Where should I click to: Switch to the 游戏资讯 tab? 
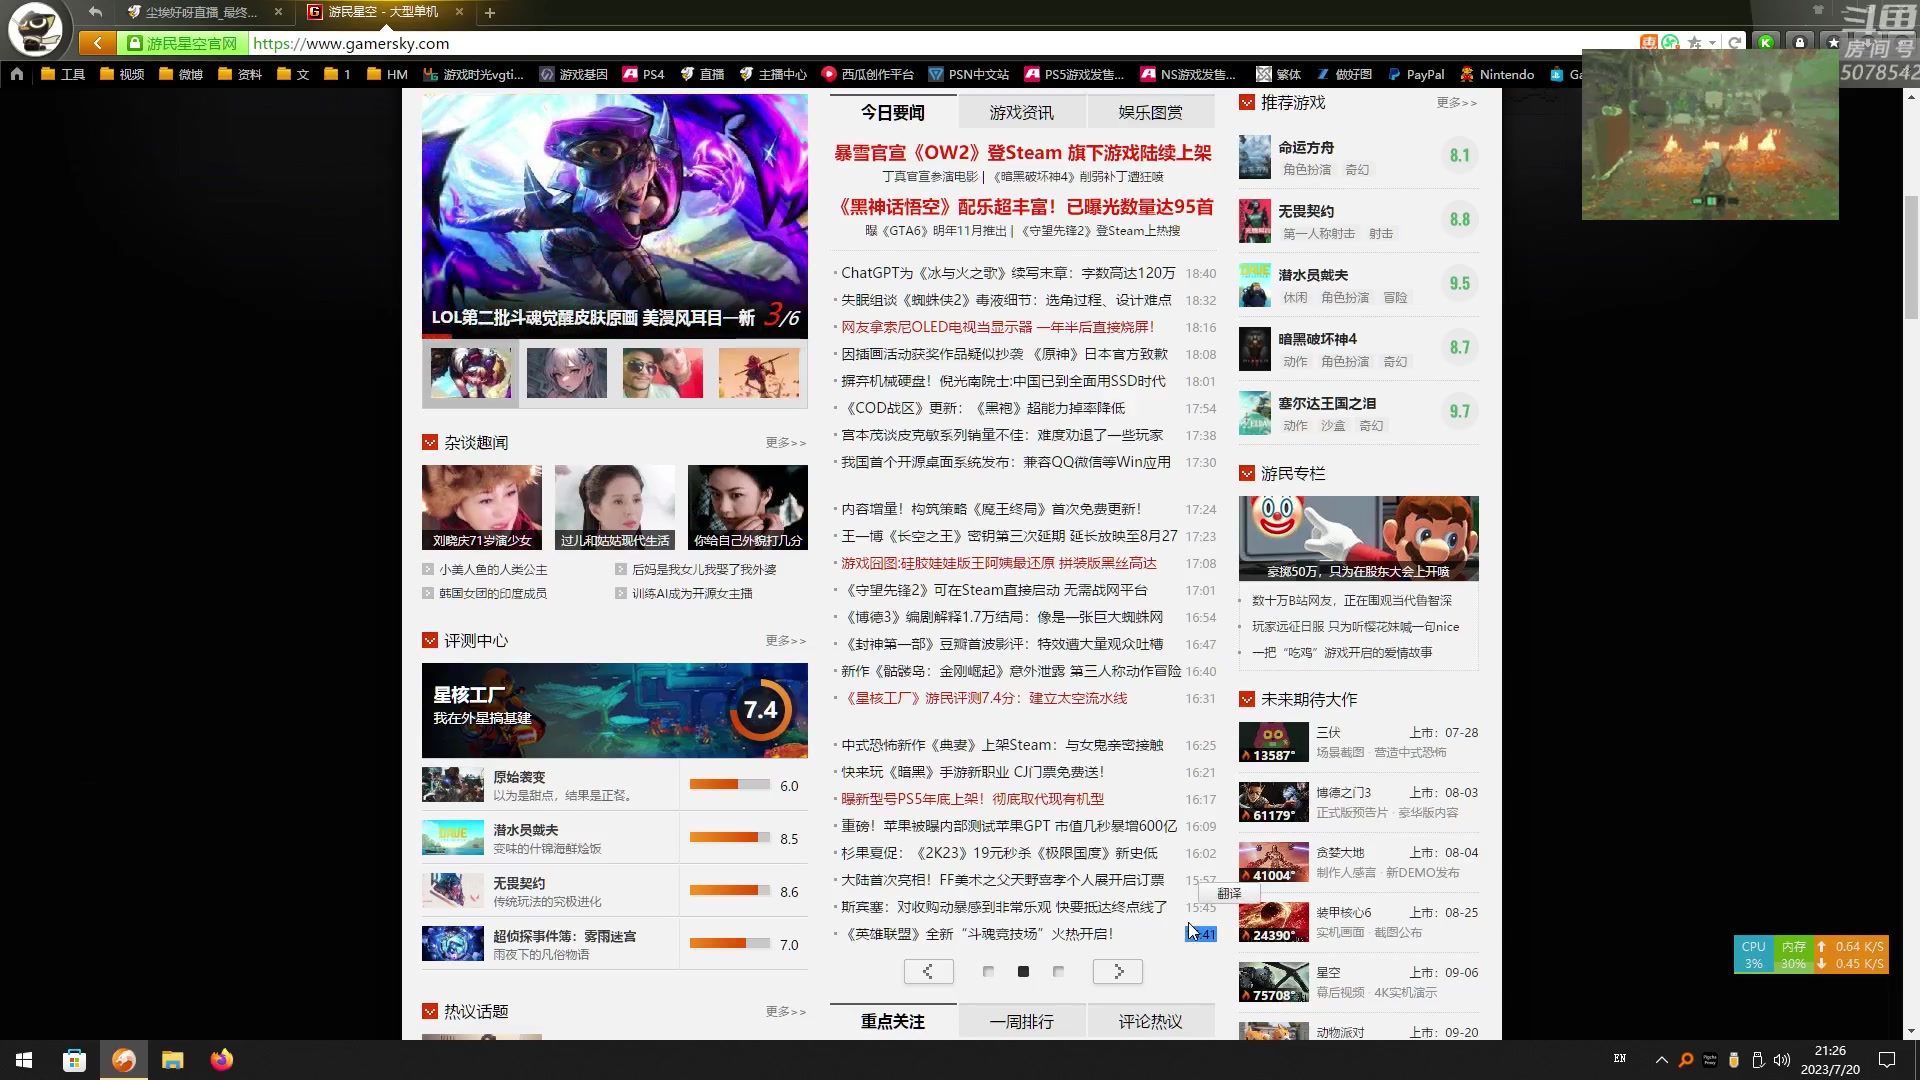(x=1021, y=112)
